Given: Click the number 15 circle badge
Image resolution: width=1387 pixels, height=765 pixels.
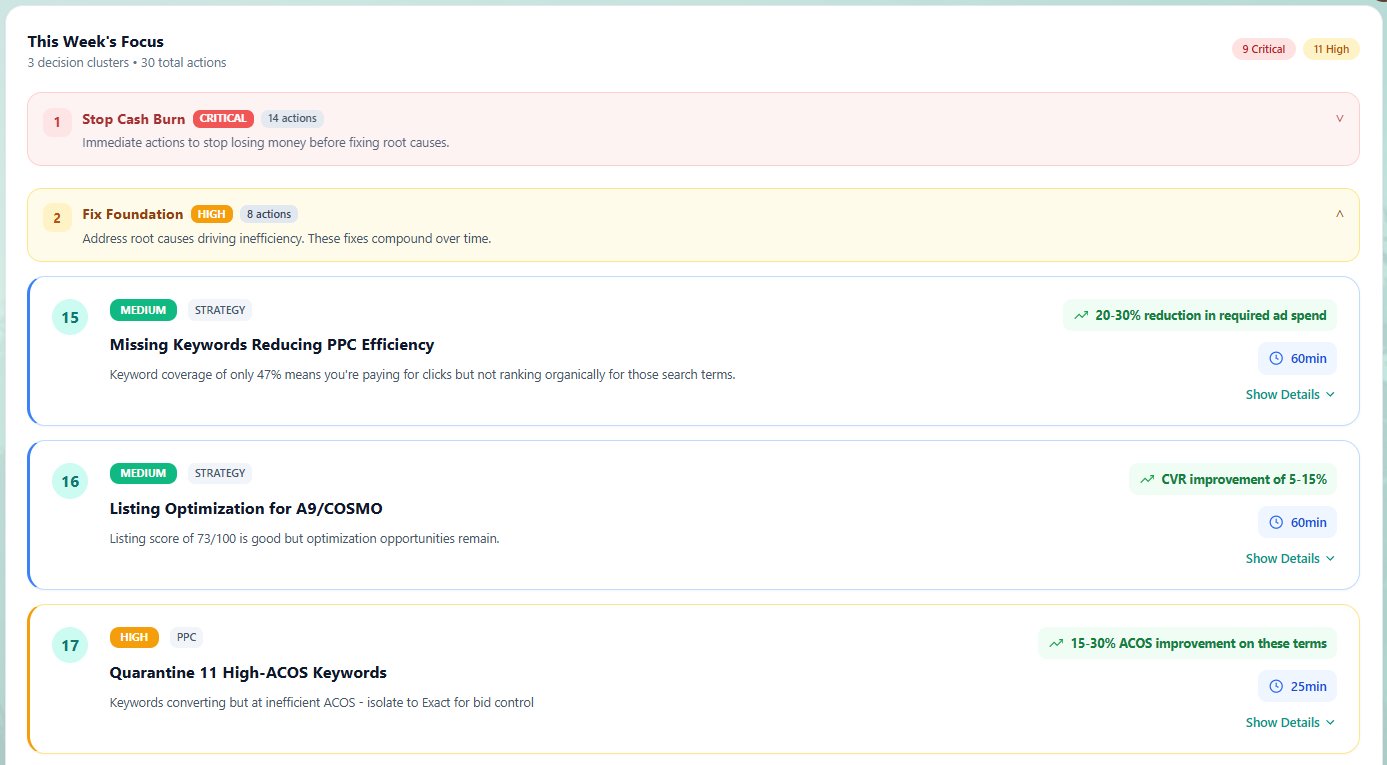Looking at the screenshot, I should [x=70, y=318].
